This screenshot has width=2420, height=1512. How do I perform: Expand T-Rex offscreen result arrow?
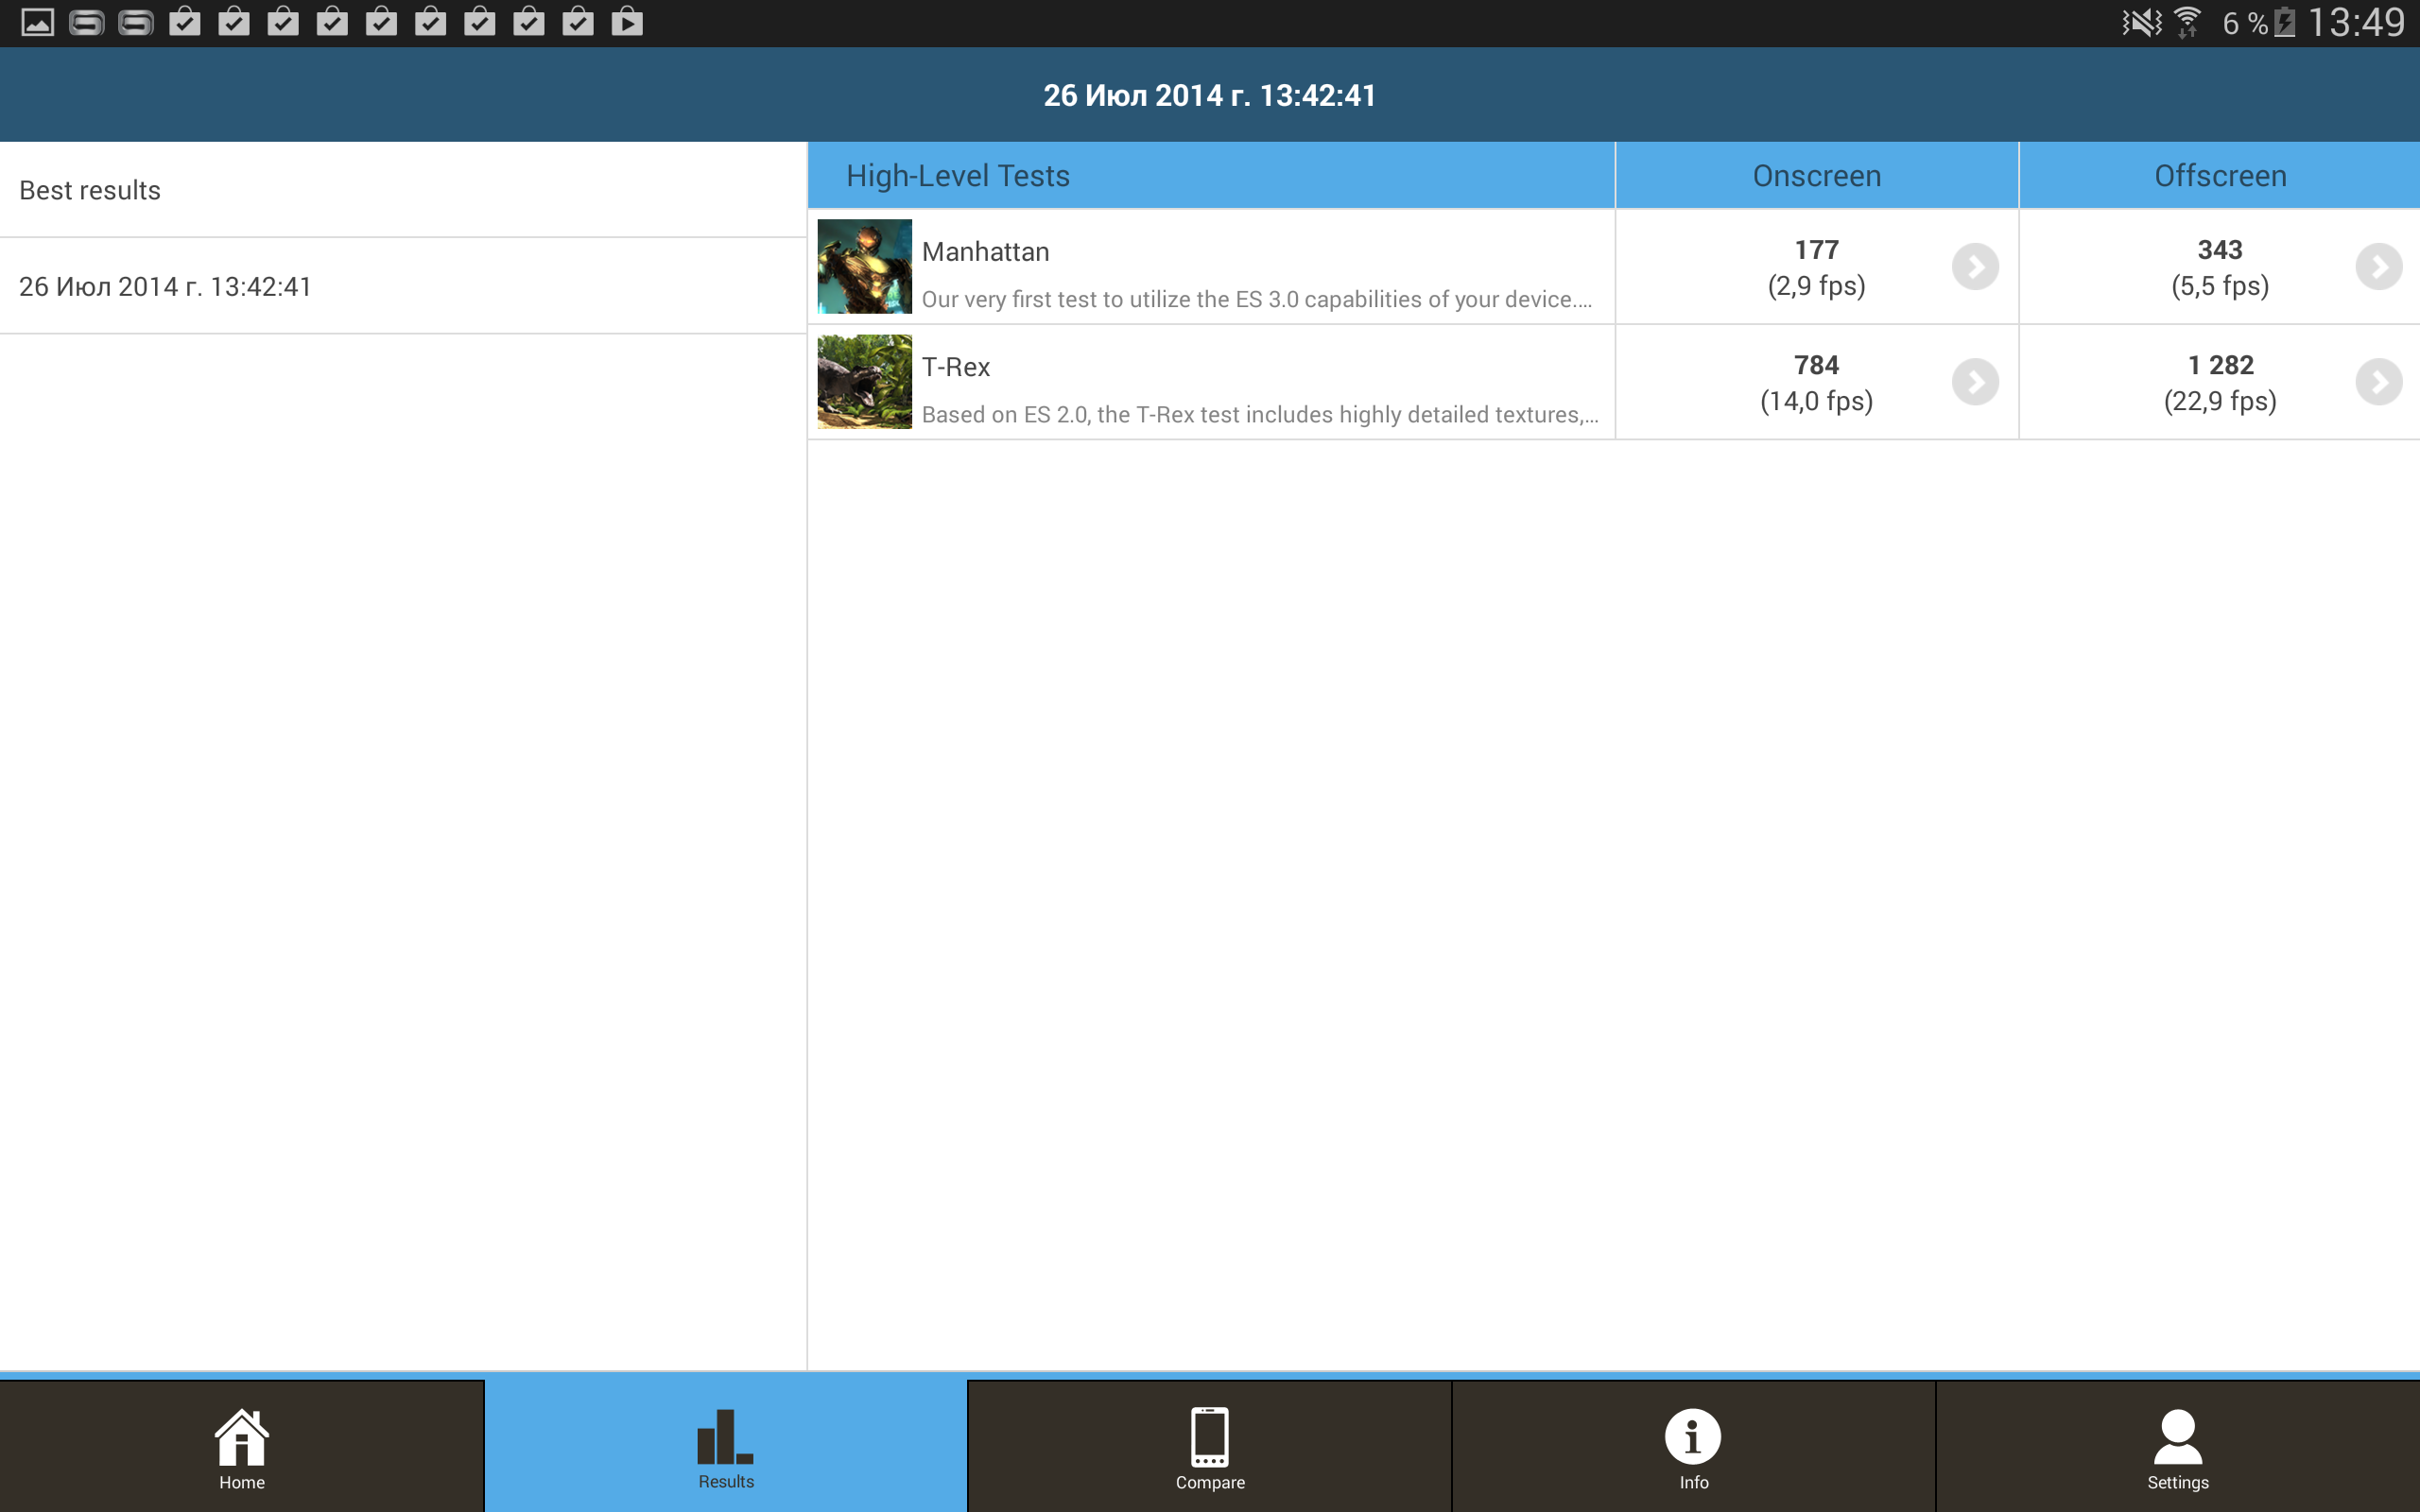(2378, 382)
